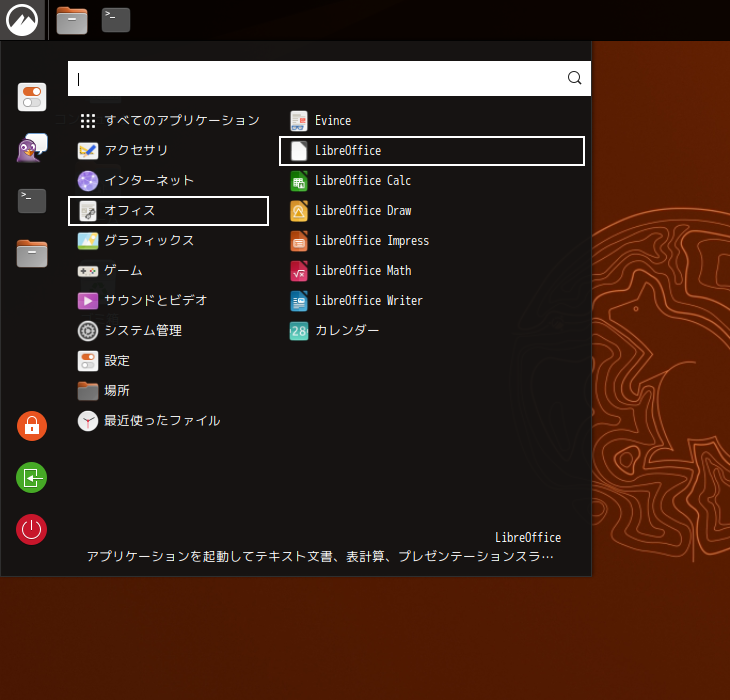Launch LibreOffice start center
The width and height of the screenshot is (730, 700).
[432, 151]
